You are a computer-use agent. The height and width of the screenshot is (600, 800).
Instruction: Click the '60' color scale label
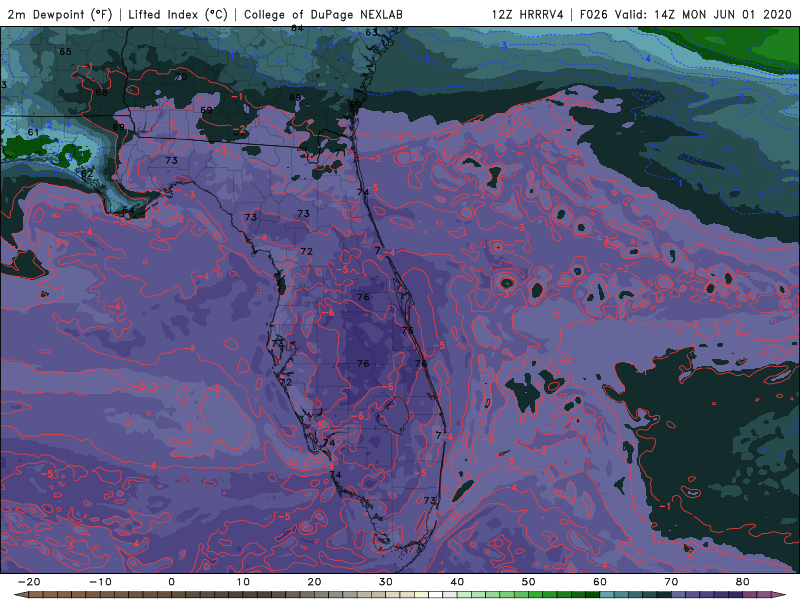pyautogui.click(x=600, y=582)
